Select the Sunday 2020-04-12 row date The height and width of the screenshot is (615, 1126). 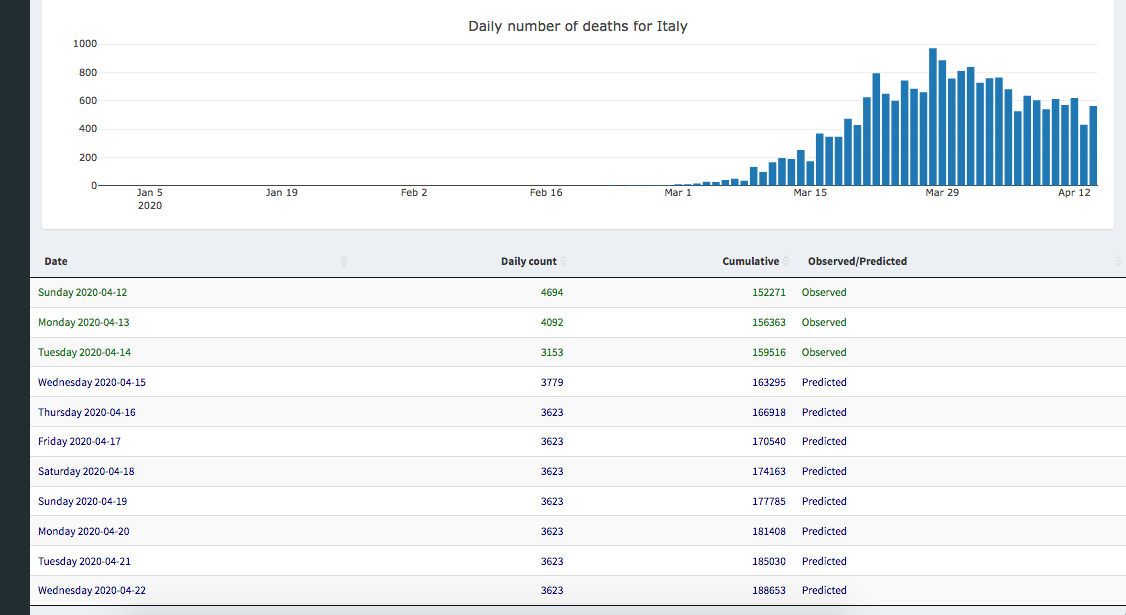[83, 293]
